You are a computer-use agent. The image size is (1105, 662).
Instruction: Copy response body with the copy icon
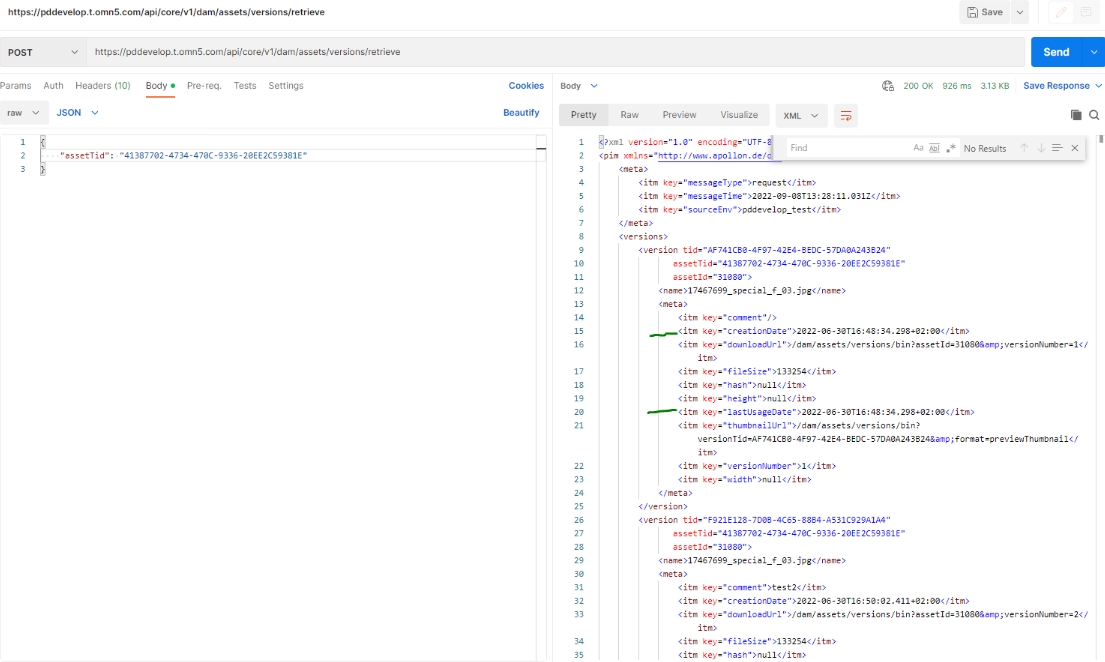1076,115
